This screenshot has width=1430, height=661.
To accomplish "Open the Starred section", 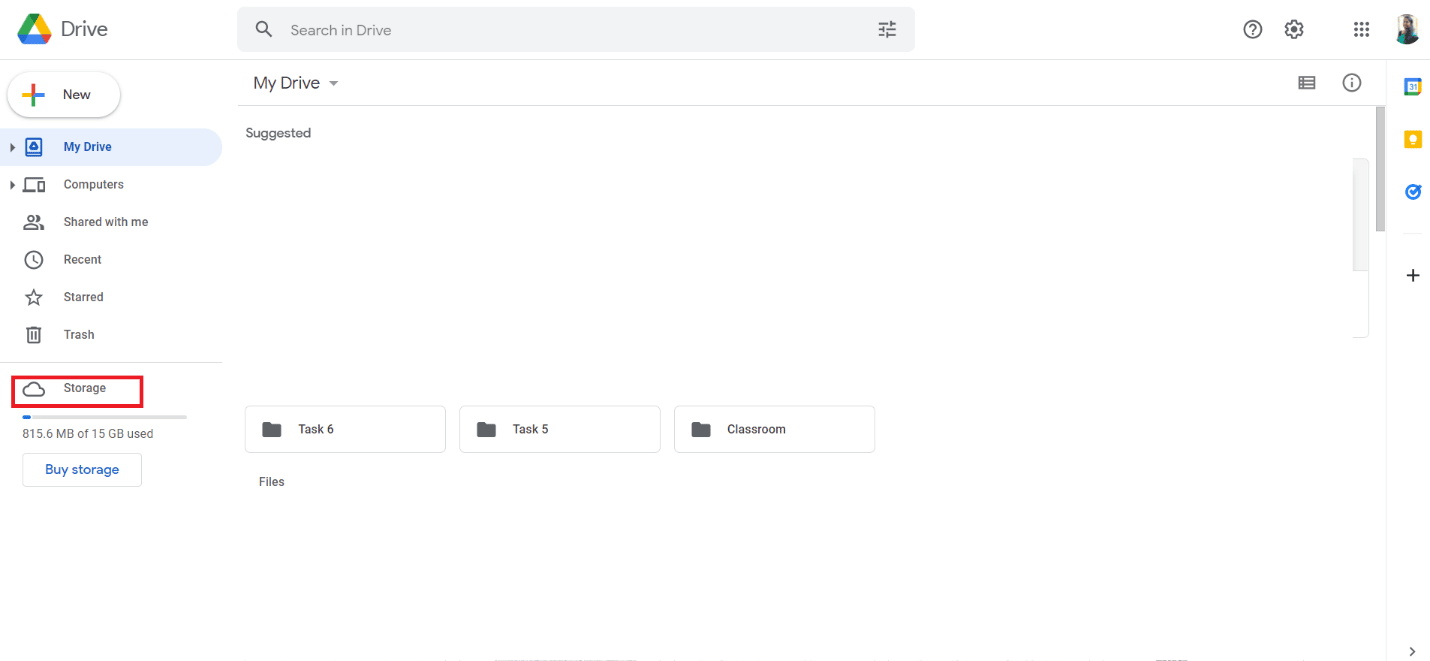I will tap(111, 297).
